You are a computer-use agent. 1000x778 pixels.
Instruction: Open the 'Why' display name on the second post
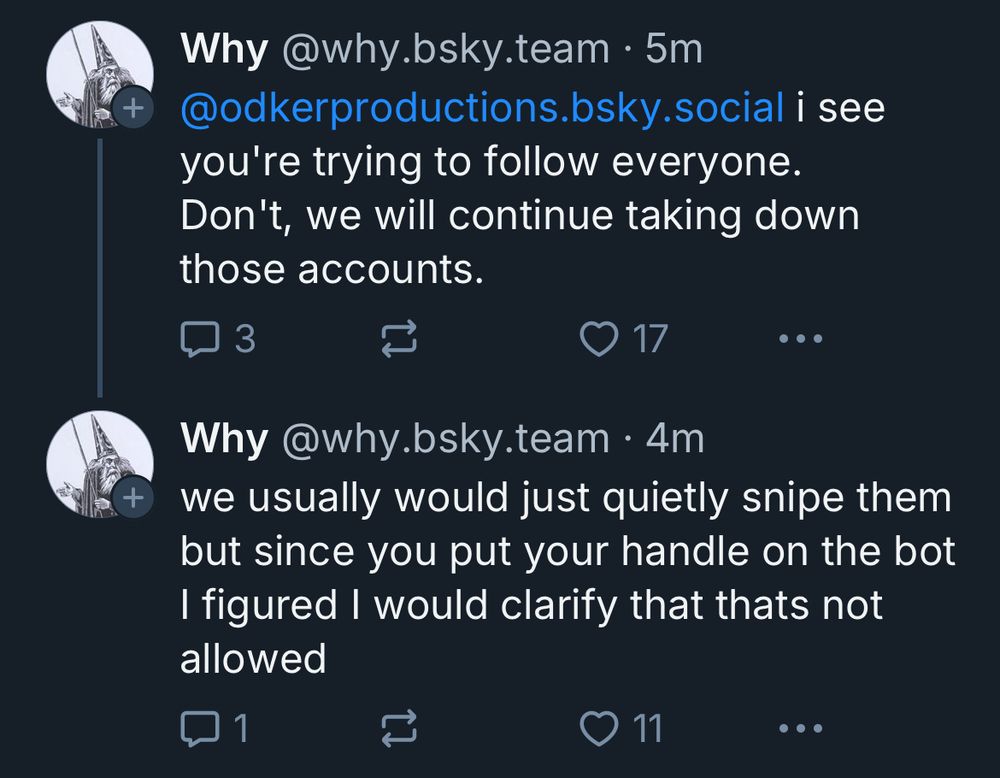click(x=224, y=438)
